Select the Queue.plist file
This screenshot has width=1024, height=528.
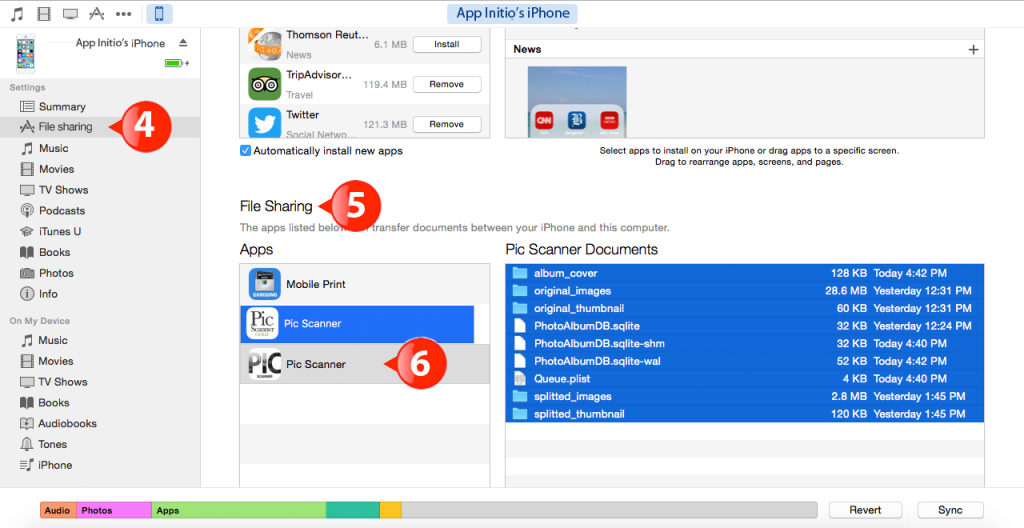coord(744,379)
